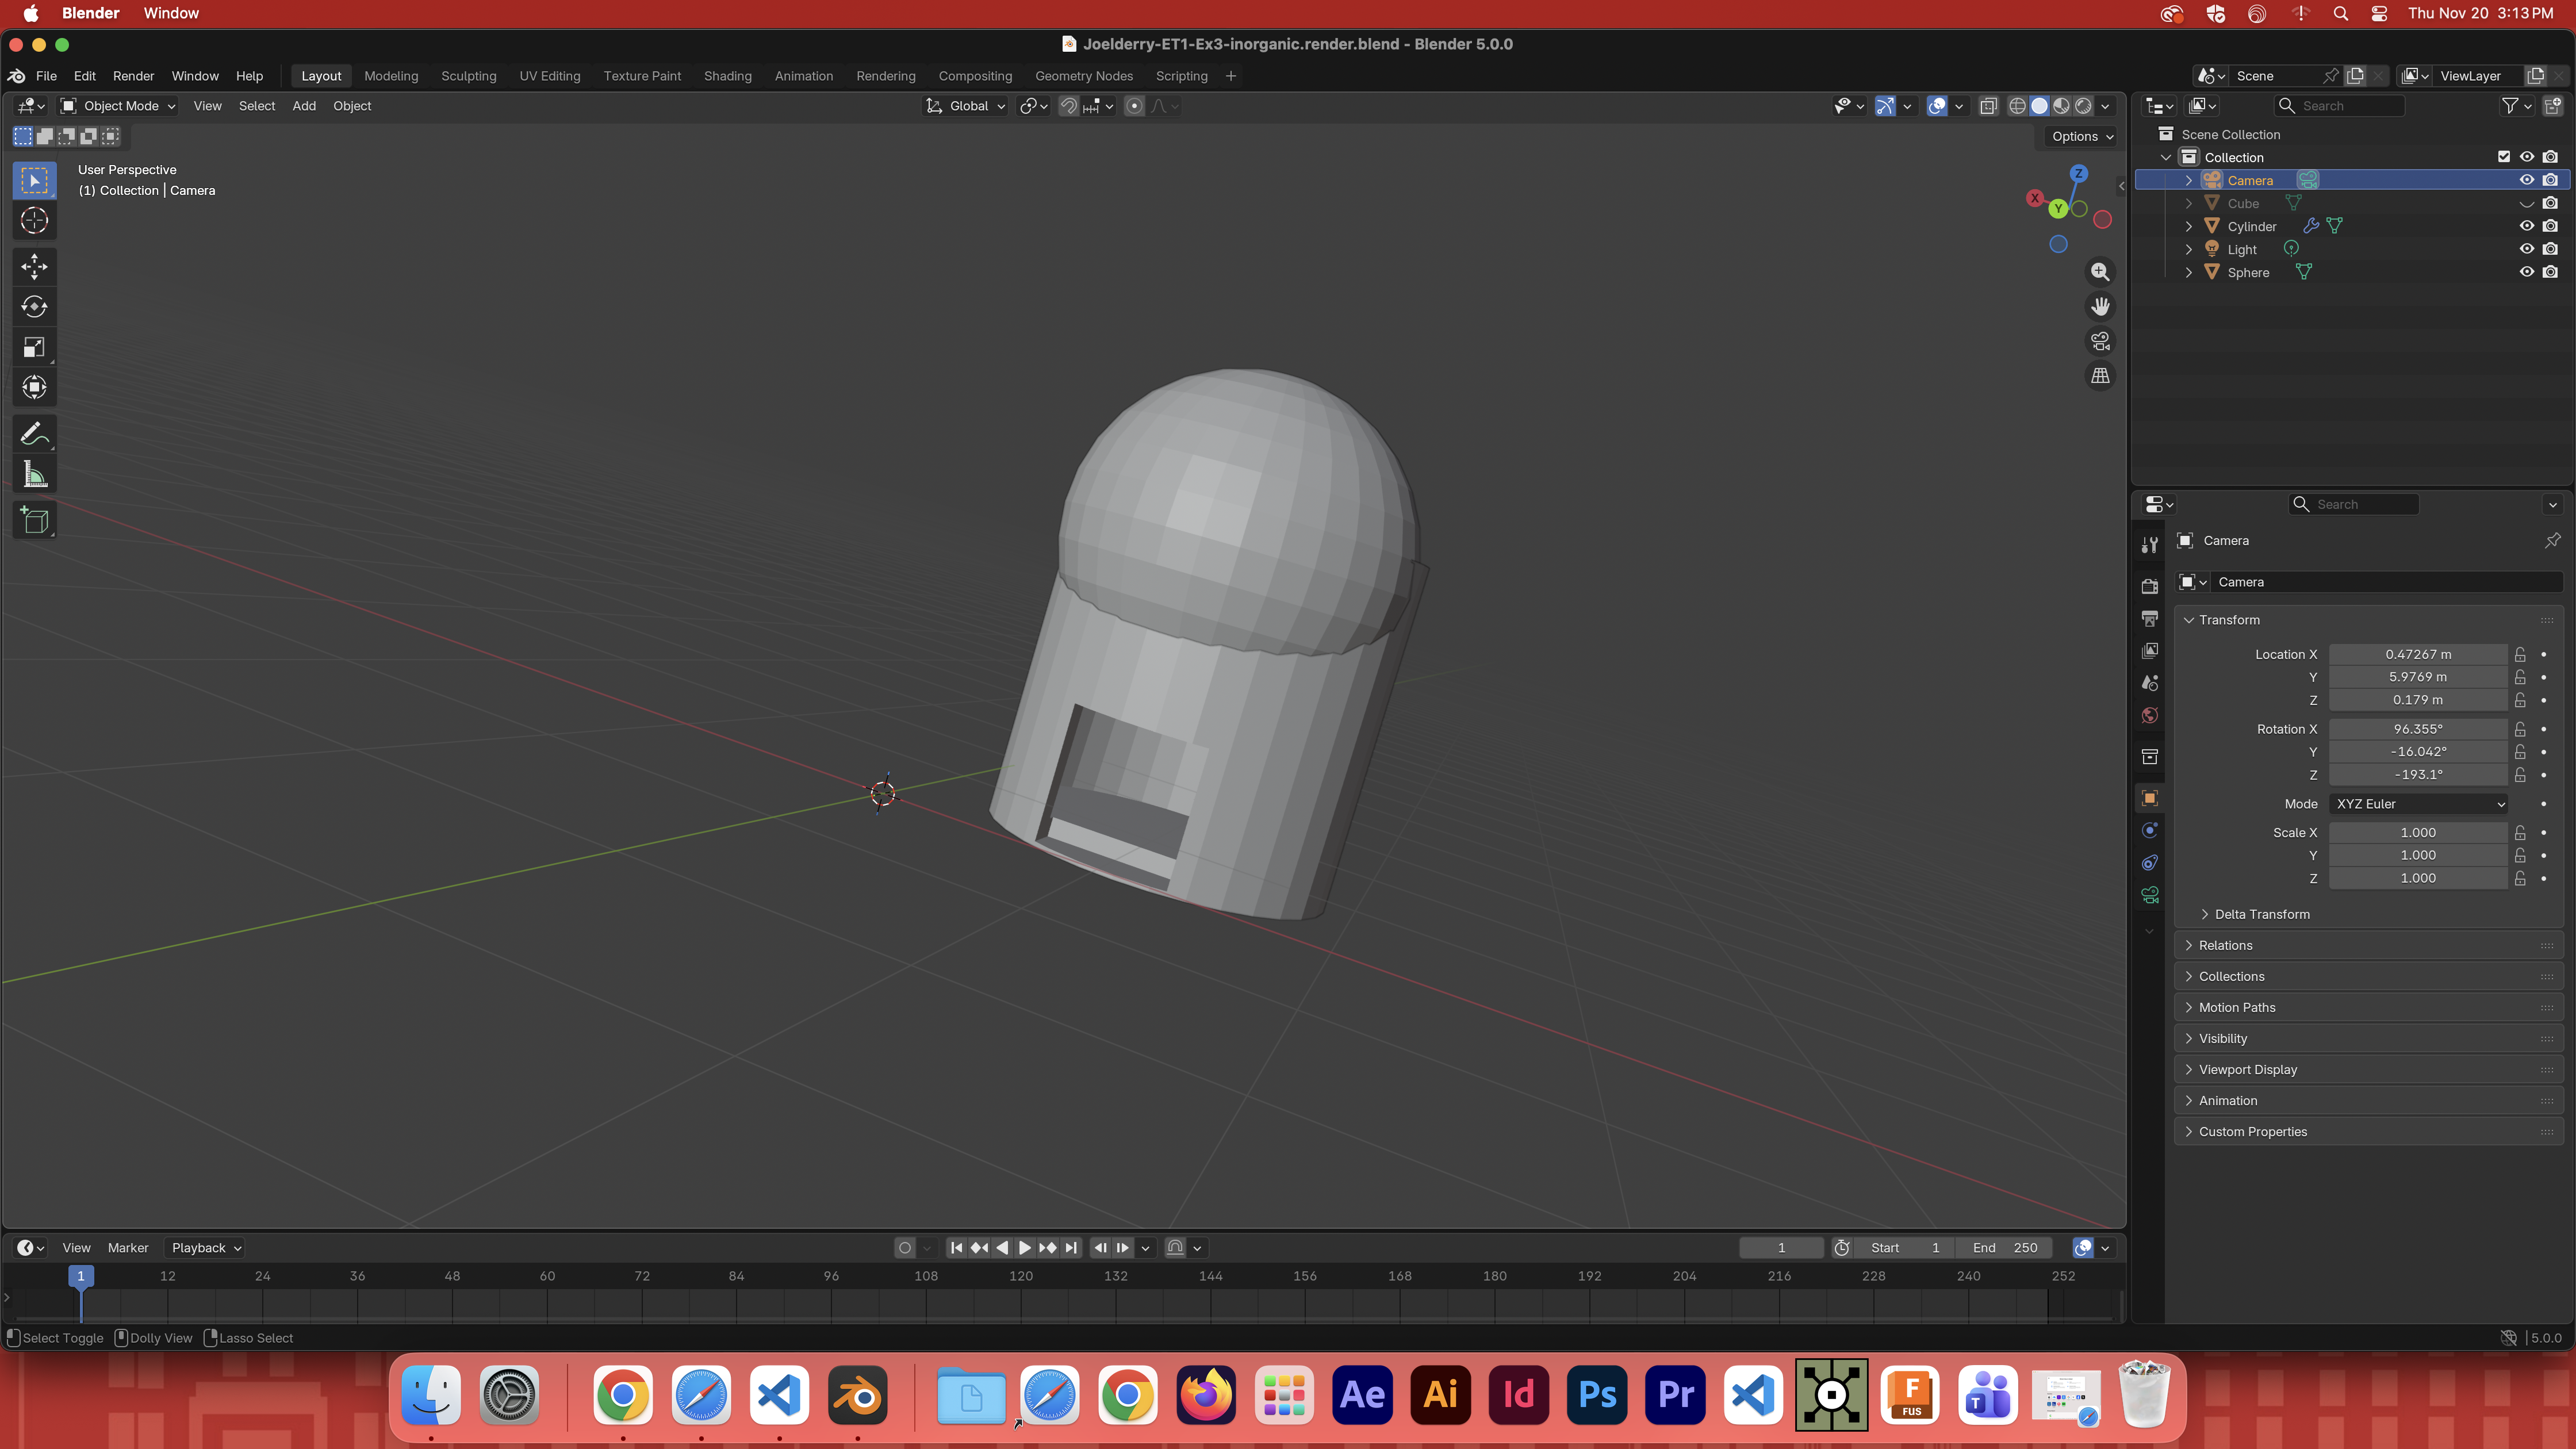Viewport: 2576px width, 1449px height.
Task: Select the Rotate tool
Action: coord(34,307)
